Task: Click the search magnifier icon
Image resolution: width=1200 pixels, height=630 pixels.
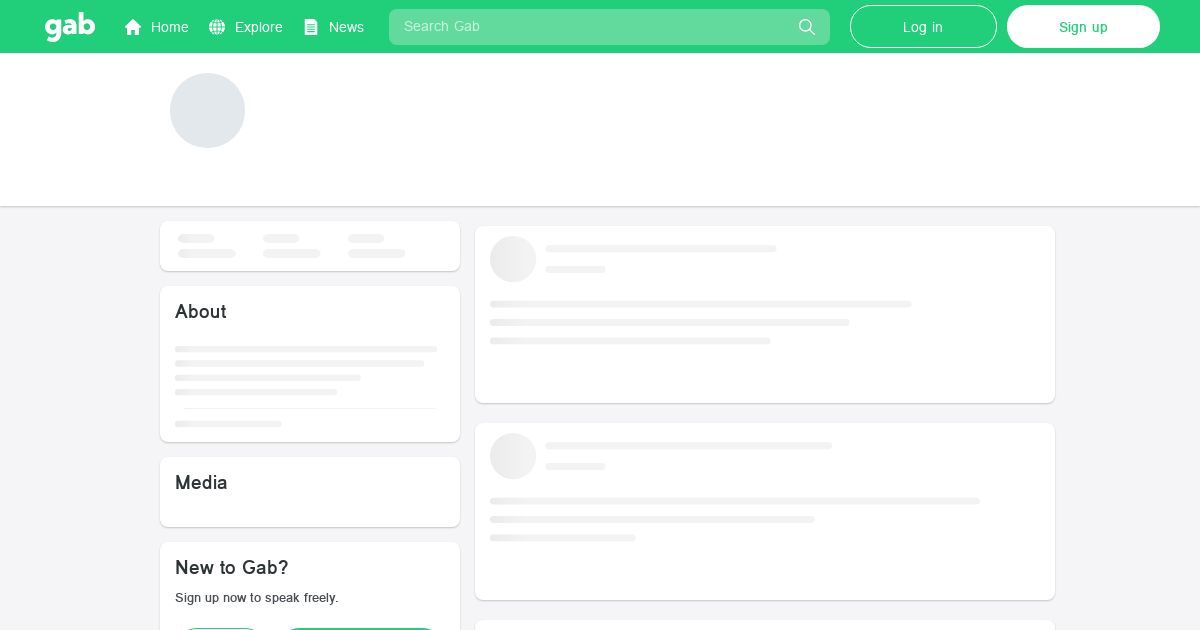Action: point(807,27)
